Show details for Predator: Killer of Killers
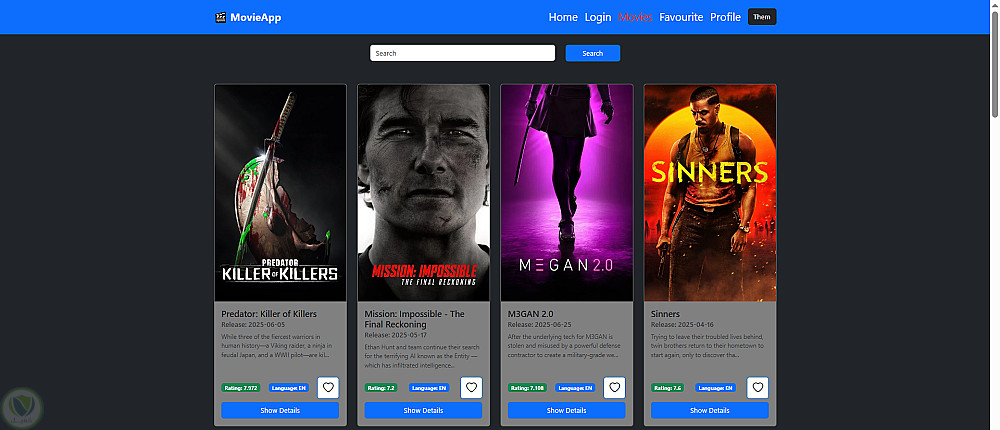This screenshot has height=430, width=1000. (x=280, y=410)
